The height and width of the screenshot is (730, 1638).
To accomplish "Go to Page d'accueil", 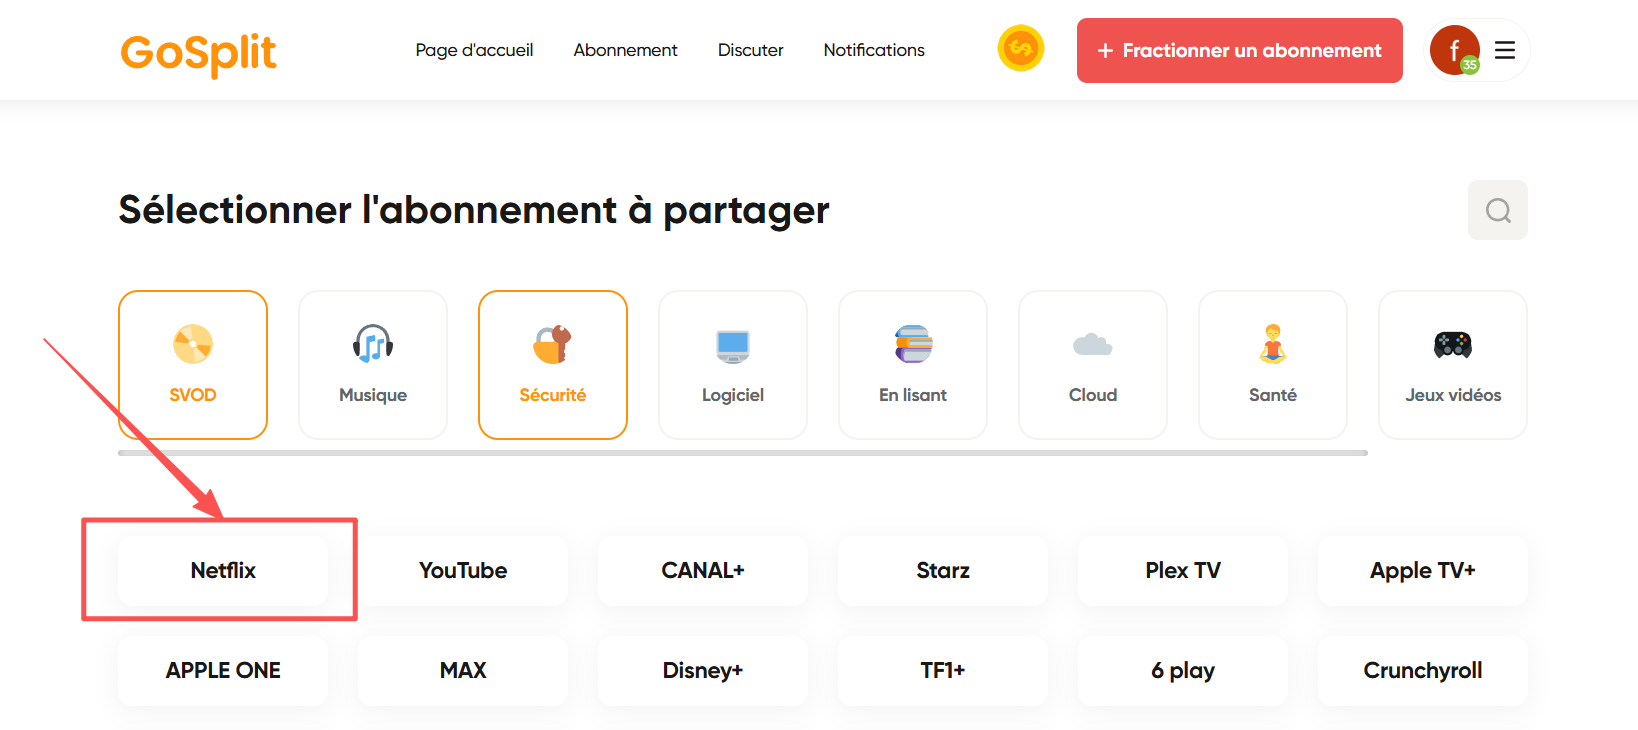I will (x=474, y=50).
